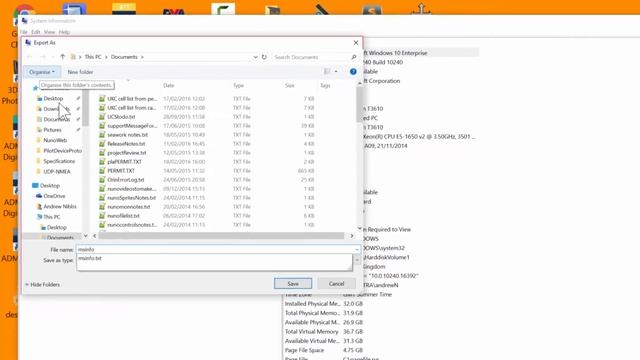Viewport: 640px width, 360px height.
Task: Open the Organise dropdown menu
Action: (42, 72)
